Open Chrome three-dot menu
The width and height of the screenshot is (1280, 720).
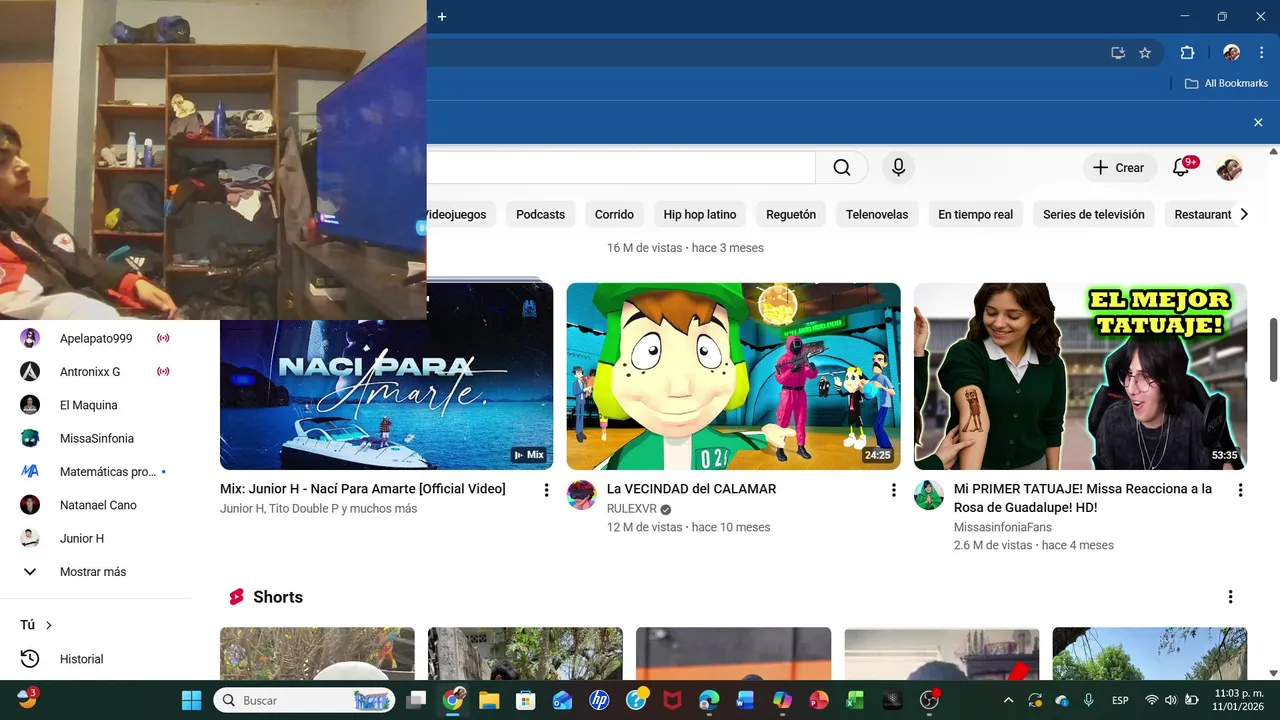coord(1262,53)
